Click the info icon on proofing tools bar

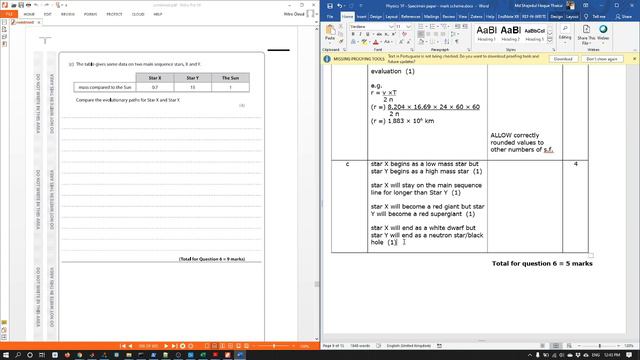click(x=327, y=59)
